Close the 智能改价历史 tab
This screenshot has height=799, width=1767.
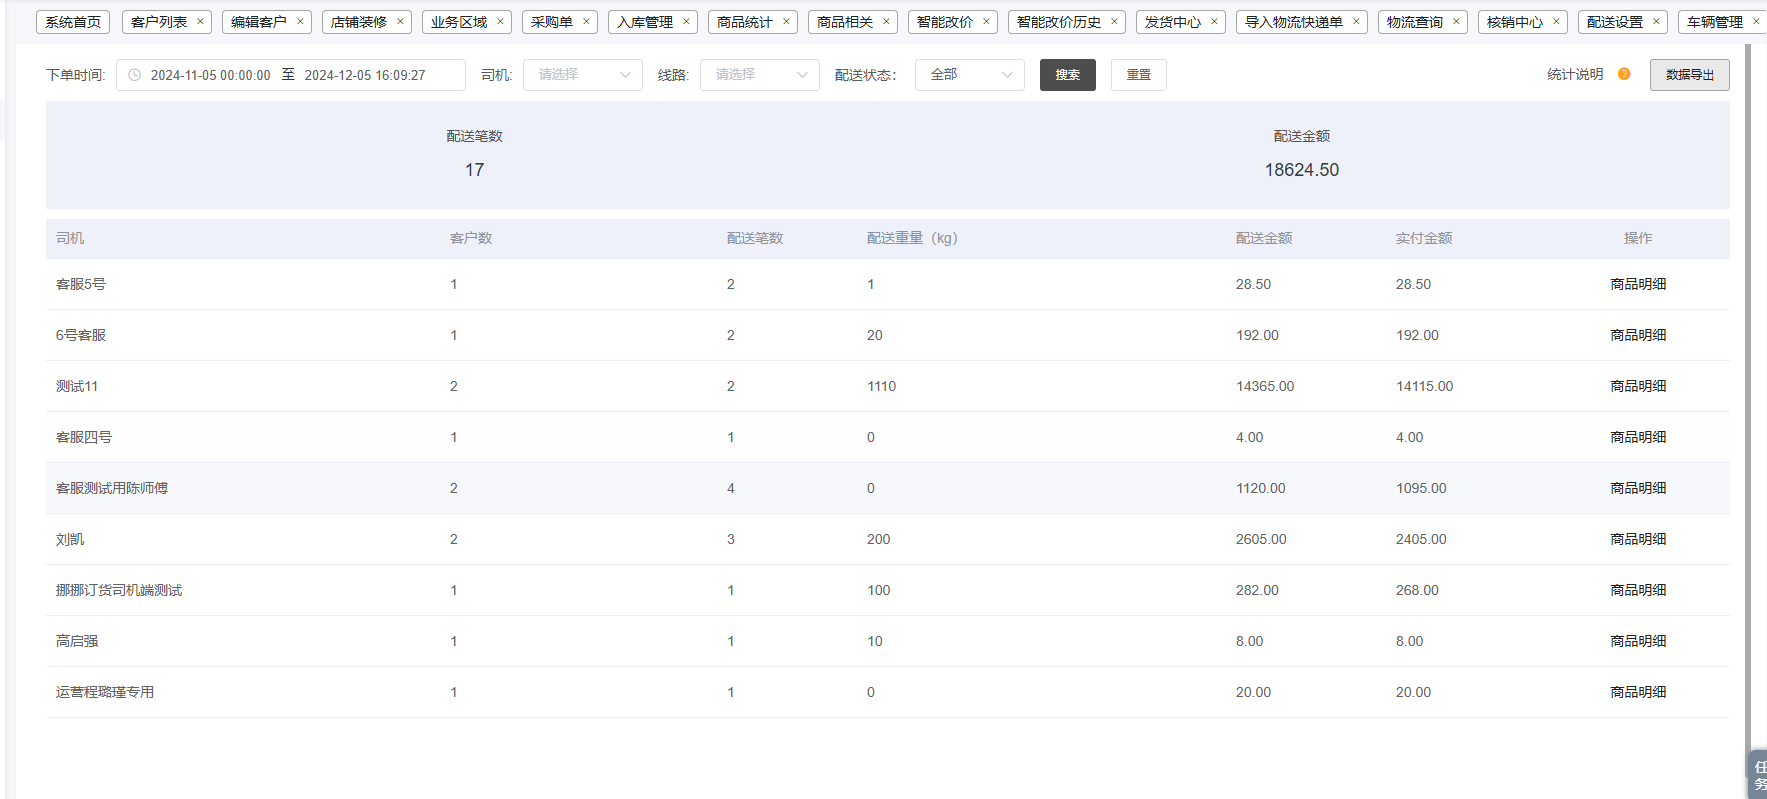[1114, 21]
